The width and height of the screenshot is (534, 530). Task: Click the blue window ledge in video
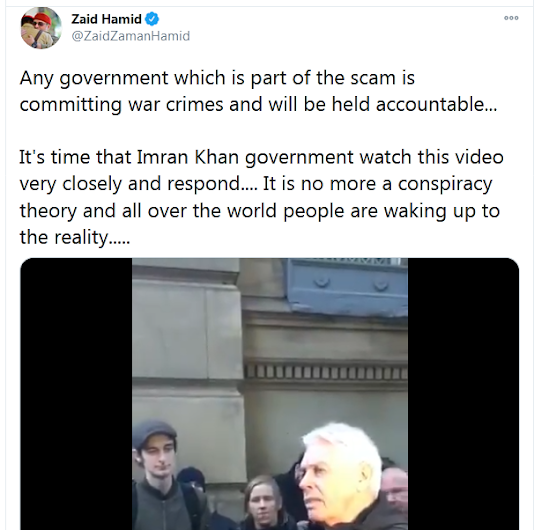(347, 286)
